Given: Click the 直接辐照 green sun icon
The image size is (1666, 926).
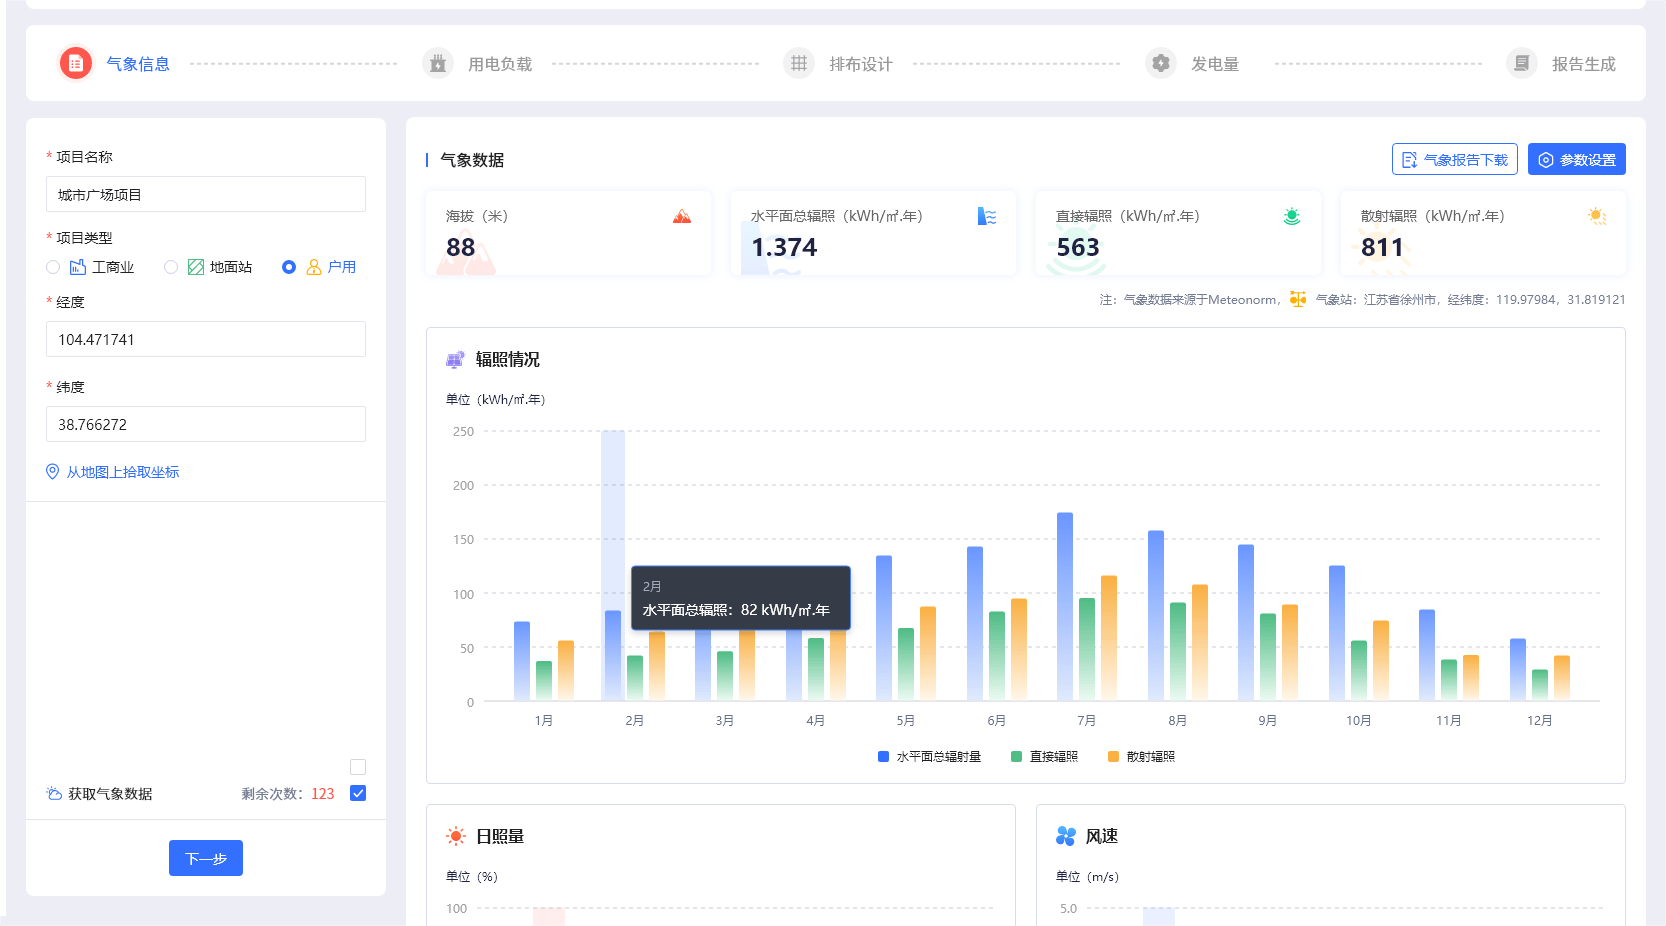Looking at the screenshot, I should pos(1292,216).
